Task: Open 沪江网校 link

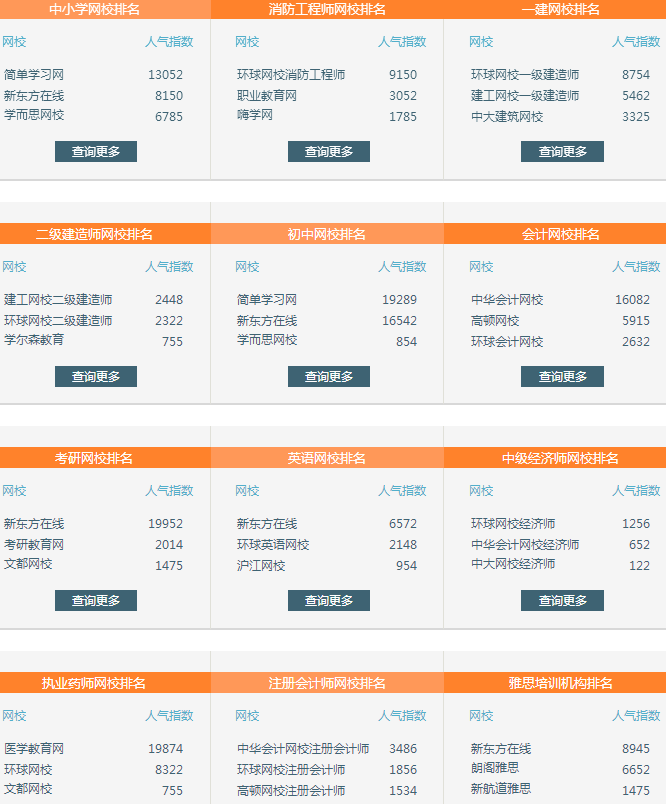Action: [261, 566]
